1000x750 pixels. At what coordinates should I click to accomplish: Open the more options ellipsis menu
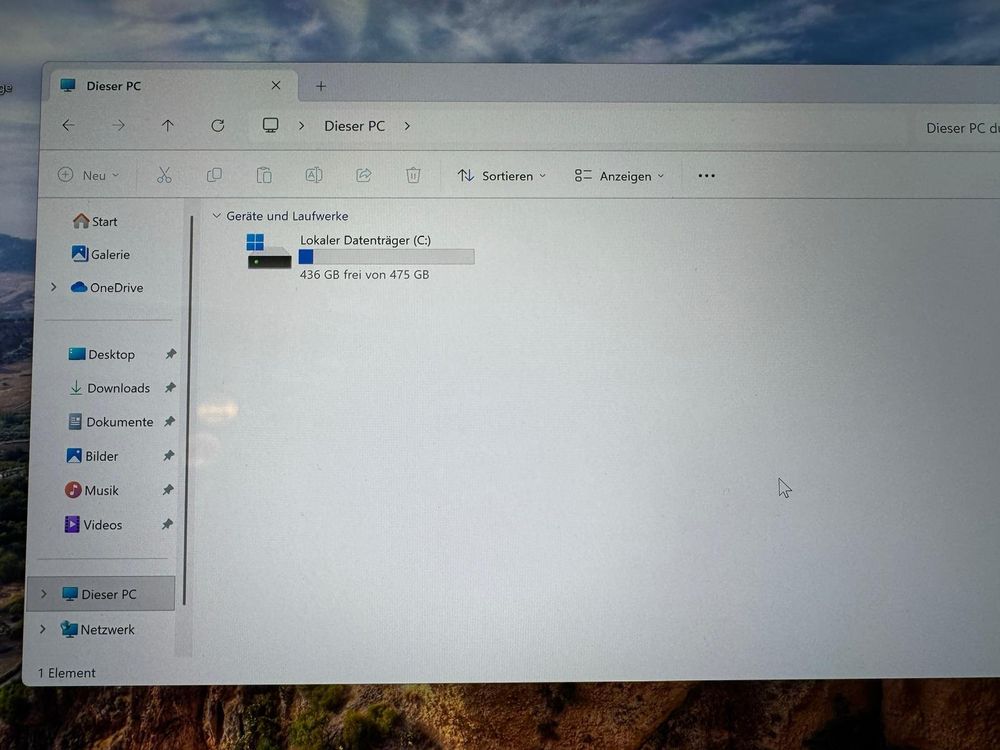(x=706, y=176)
